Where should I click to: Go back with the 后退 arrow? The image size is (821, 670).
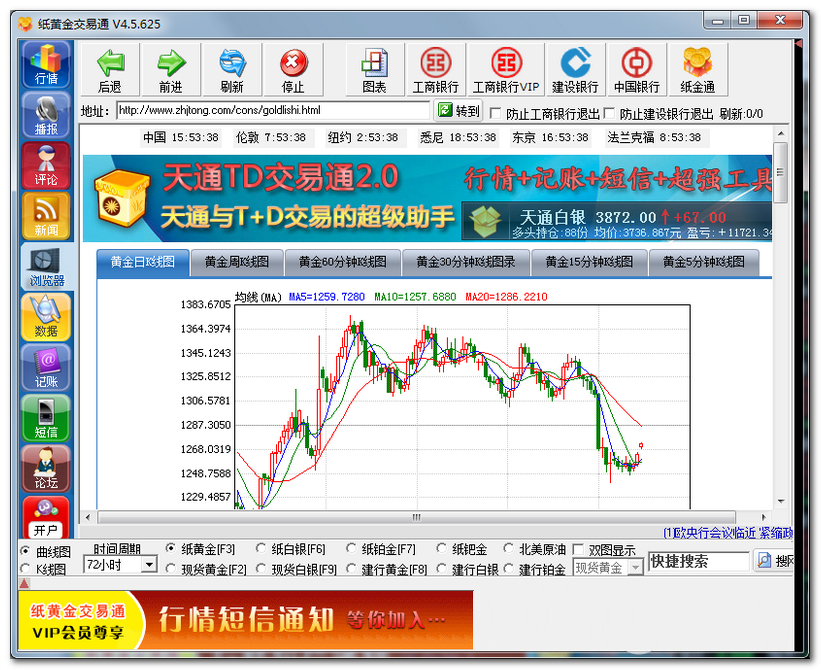point(110,70)
